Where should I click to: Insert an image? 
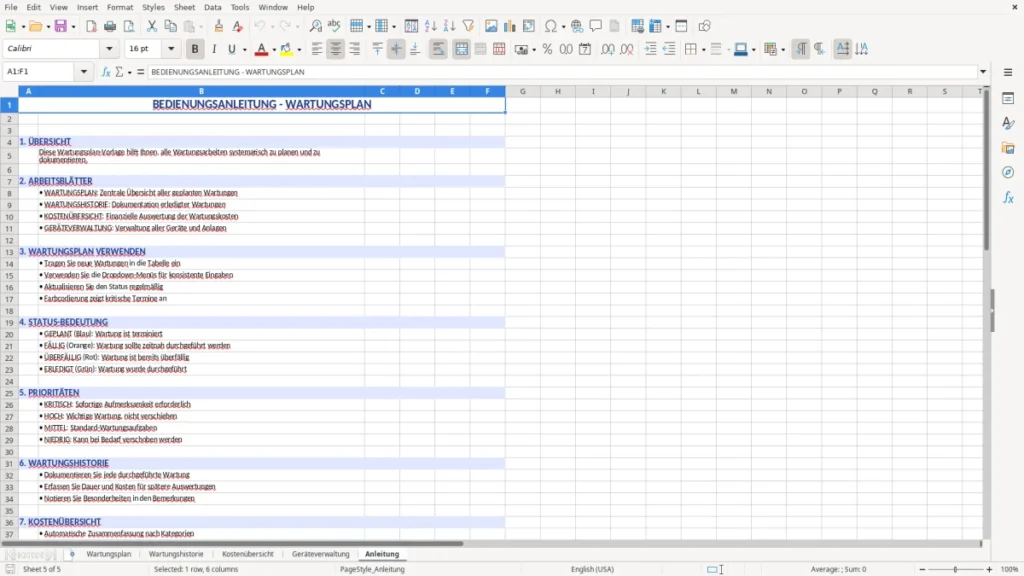[491, 26]
